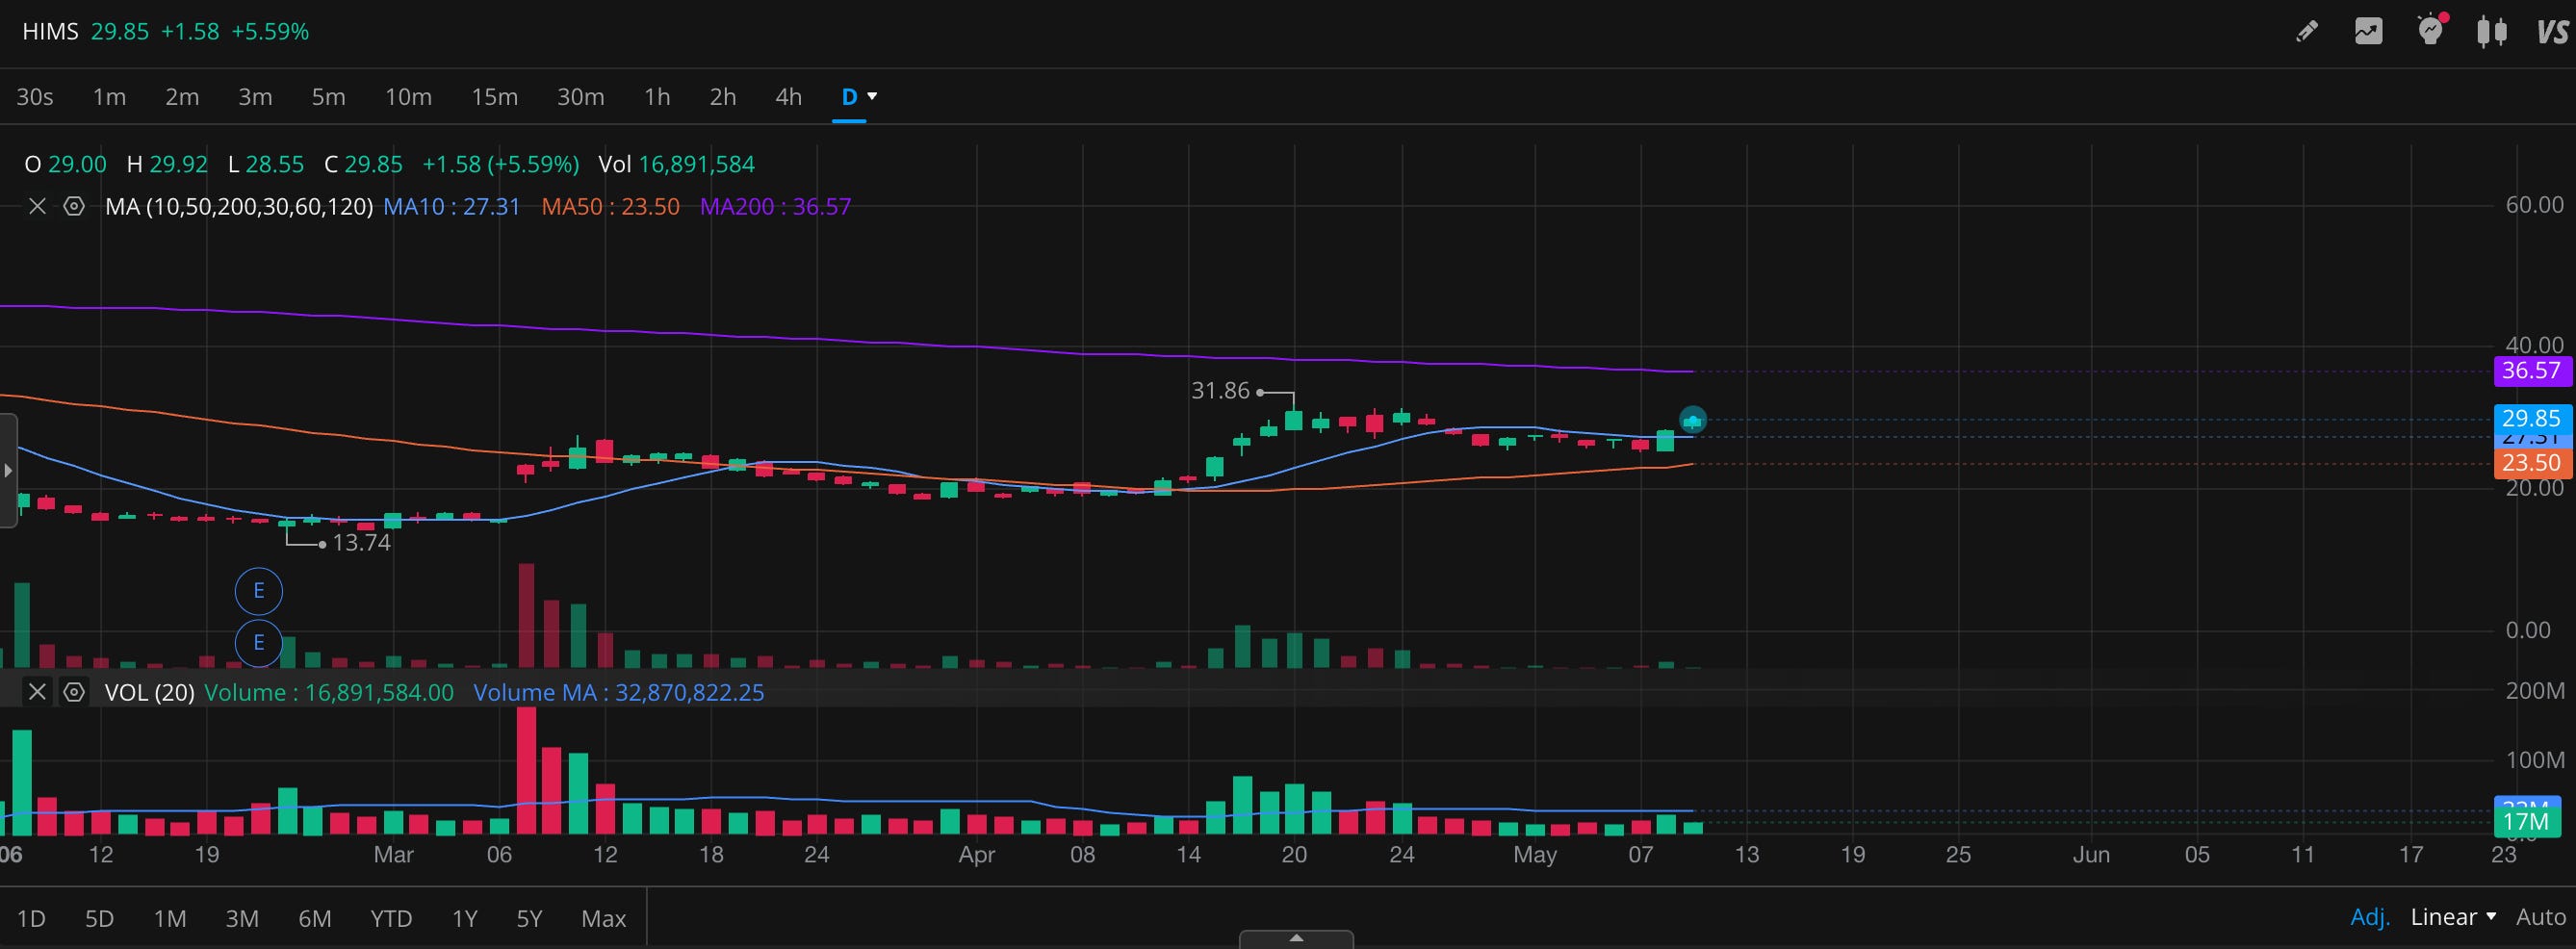
Task: Select the 1D time range
Action: pos(31,918)
